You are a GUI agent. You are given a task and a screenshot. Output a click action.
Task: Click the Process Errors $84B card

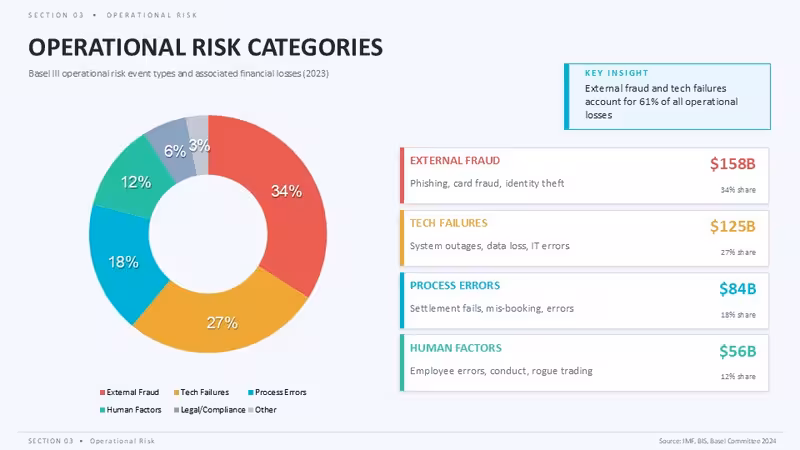pos(584,301)
